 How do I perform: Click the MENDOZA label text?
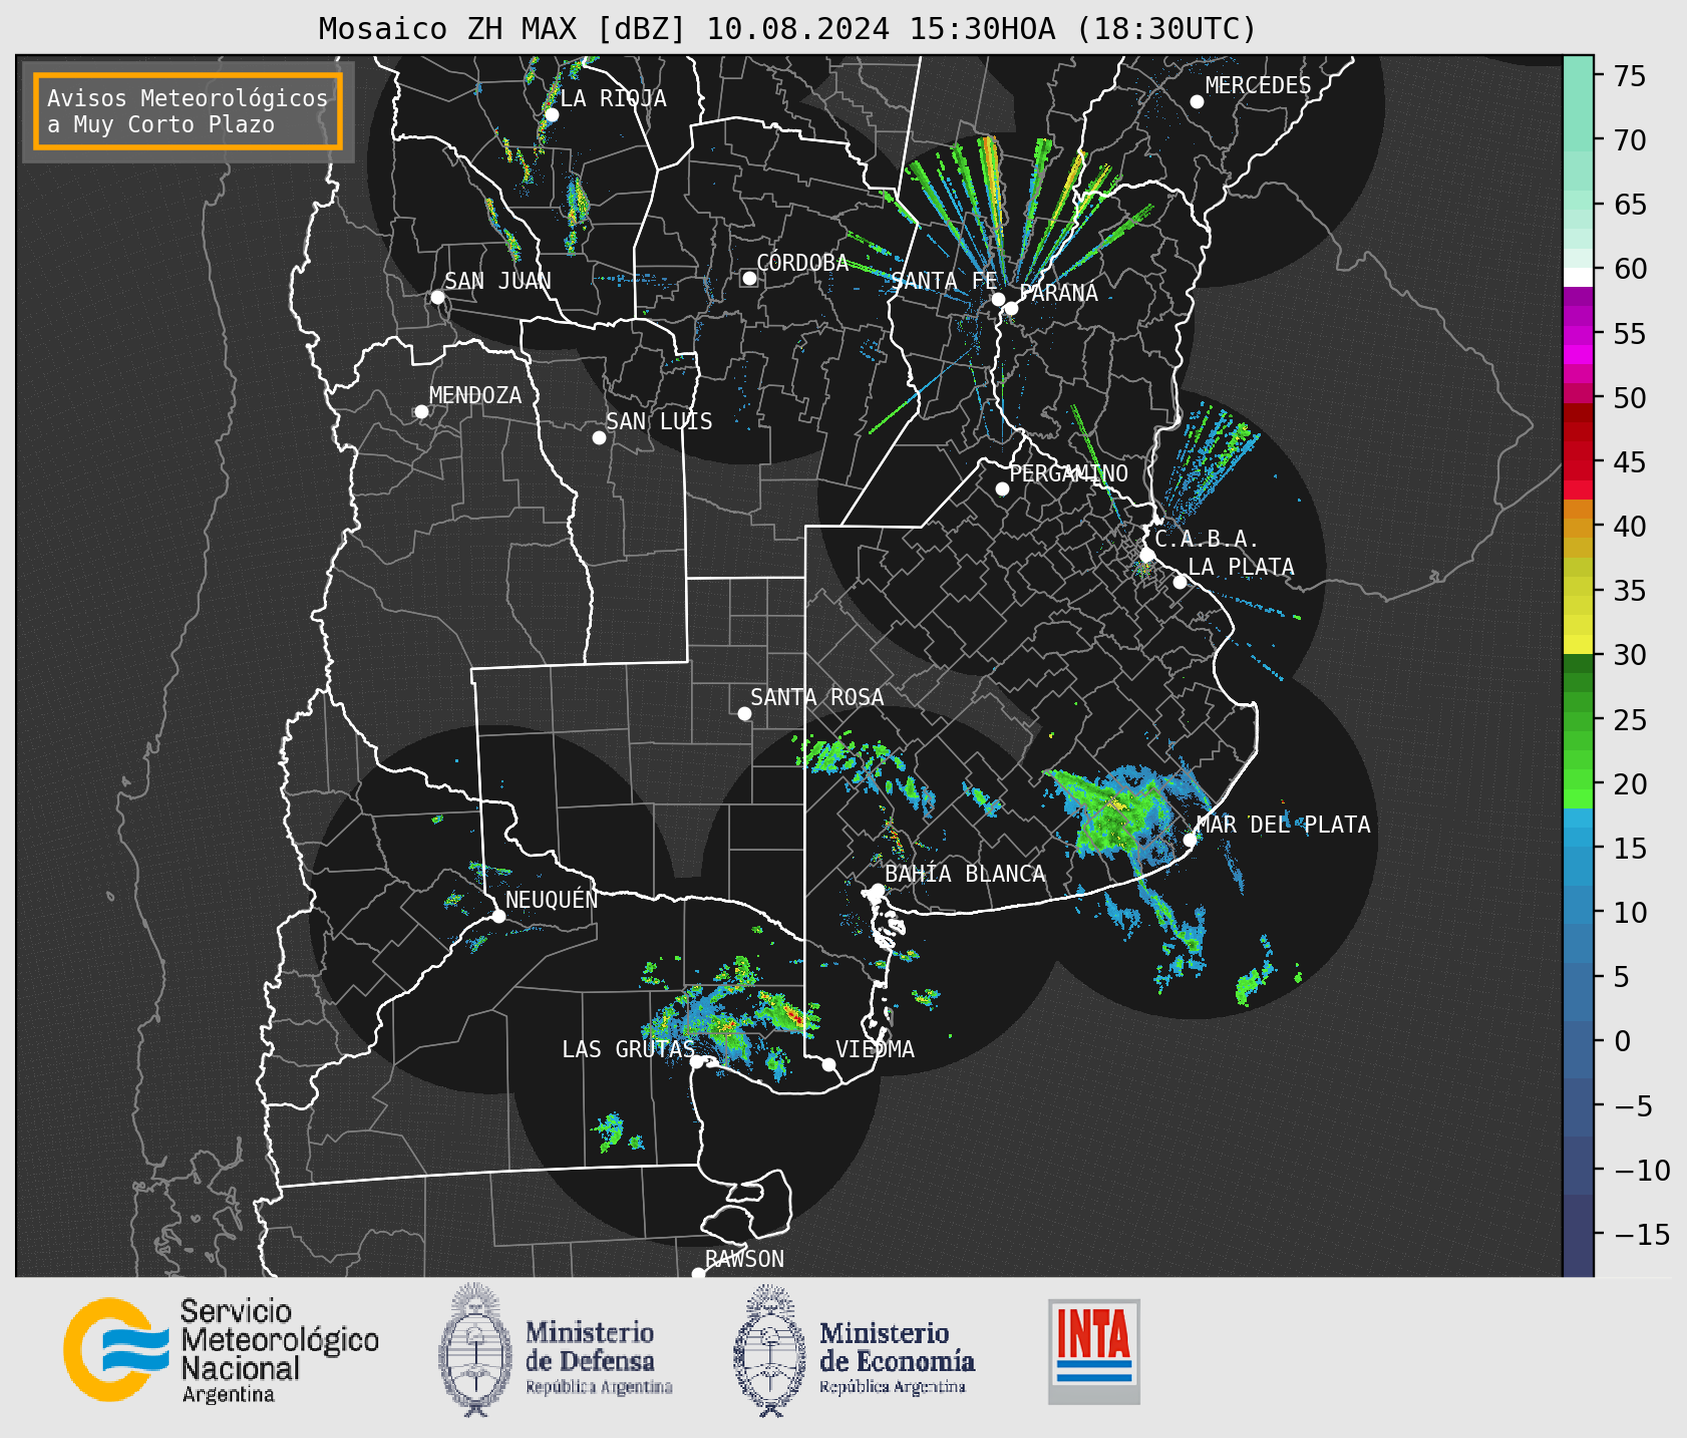pos(475,396)
